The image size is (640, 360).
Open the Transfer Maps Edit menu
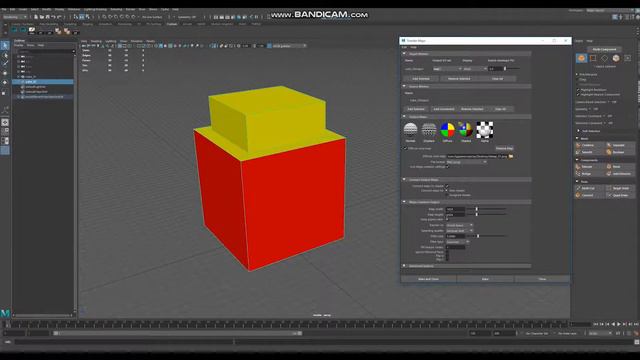tap(404, 47)
